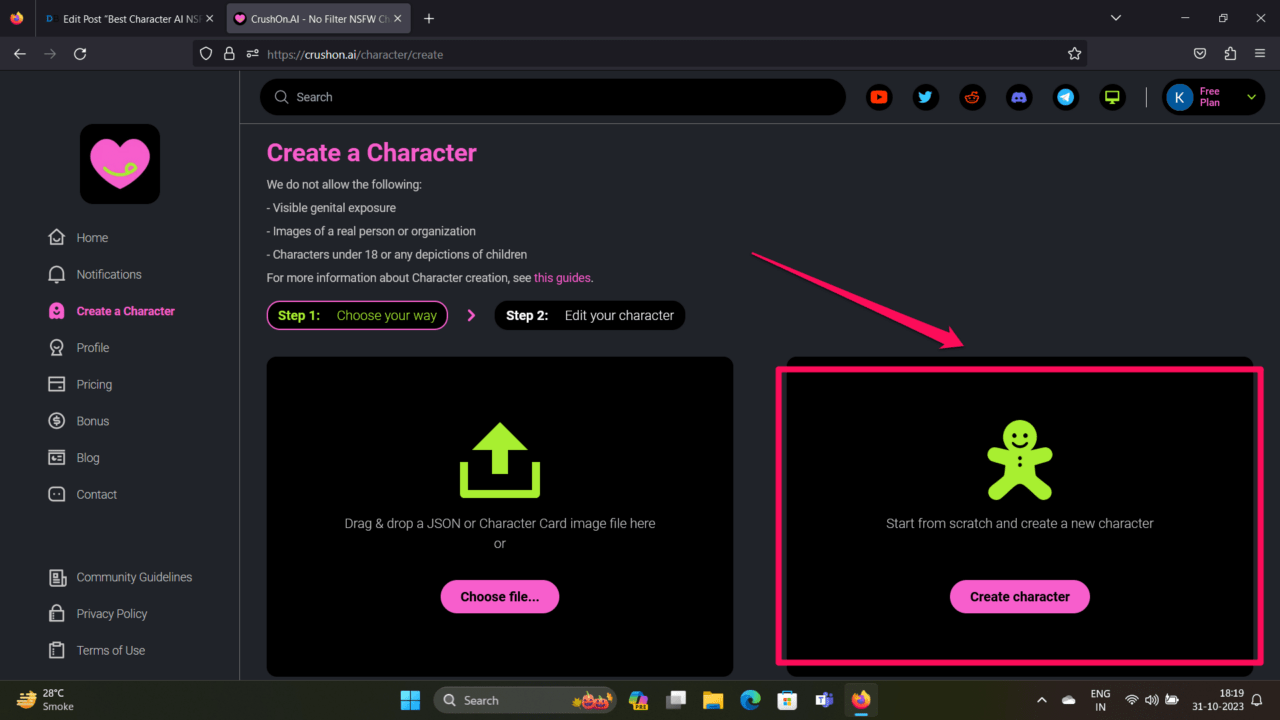The image size is (1280, 720).
Task: Open the YouTube social icon
Action: (x=879, y=97)
